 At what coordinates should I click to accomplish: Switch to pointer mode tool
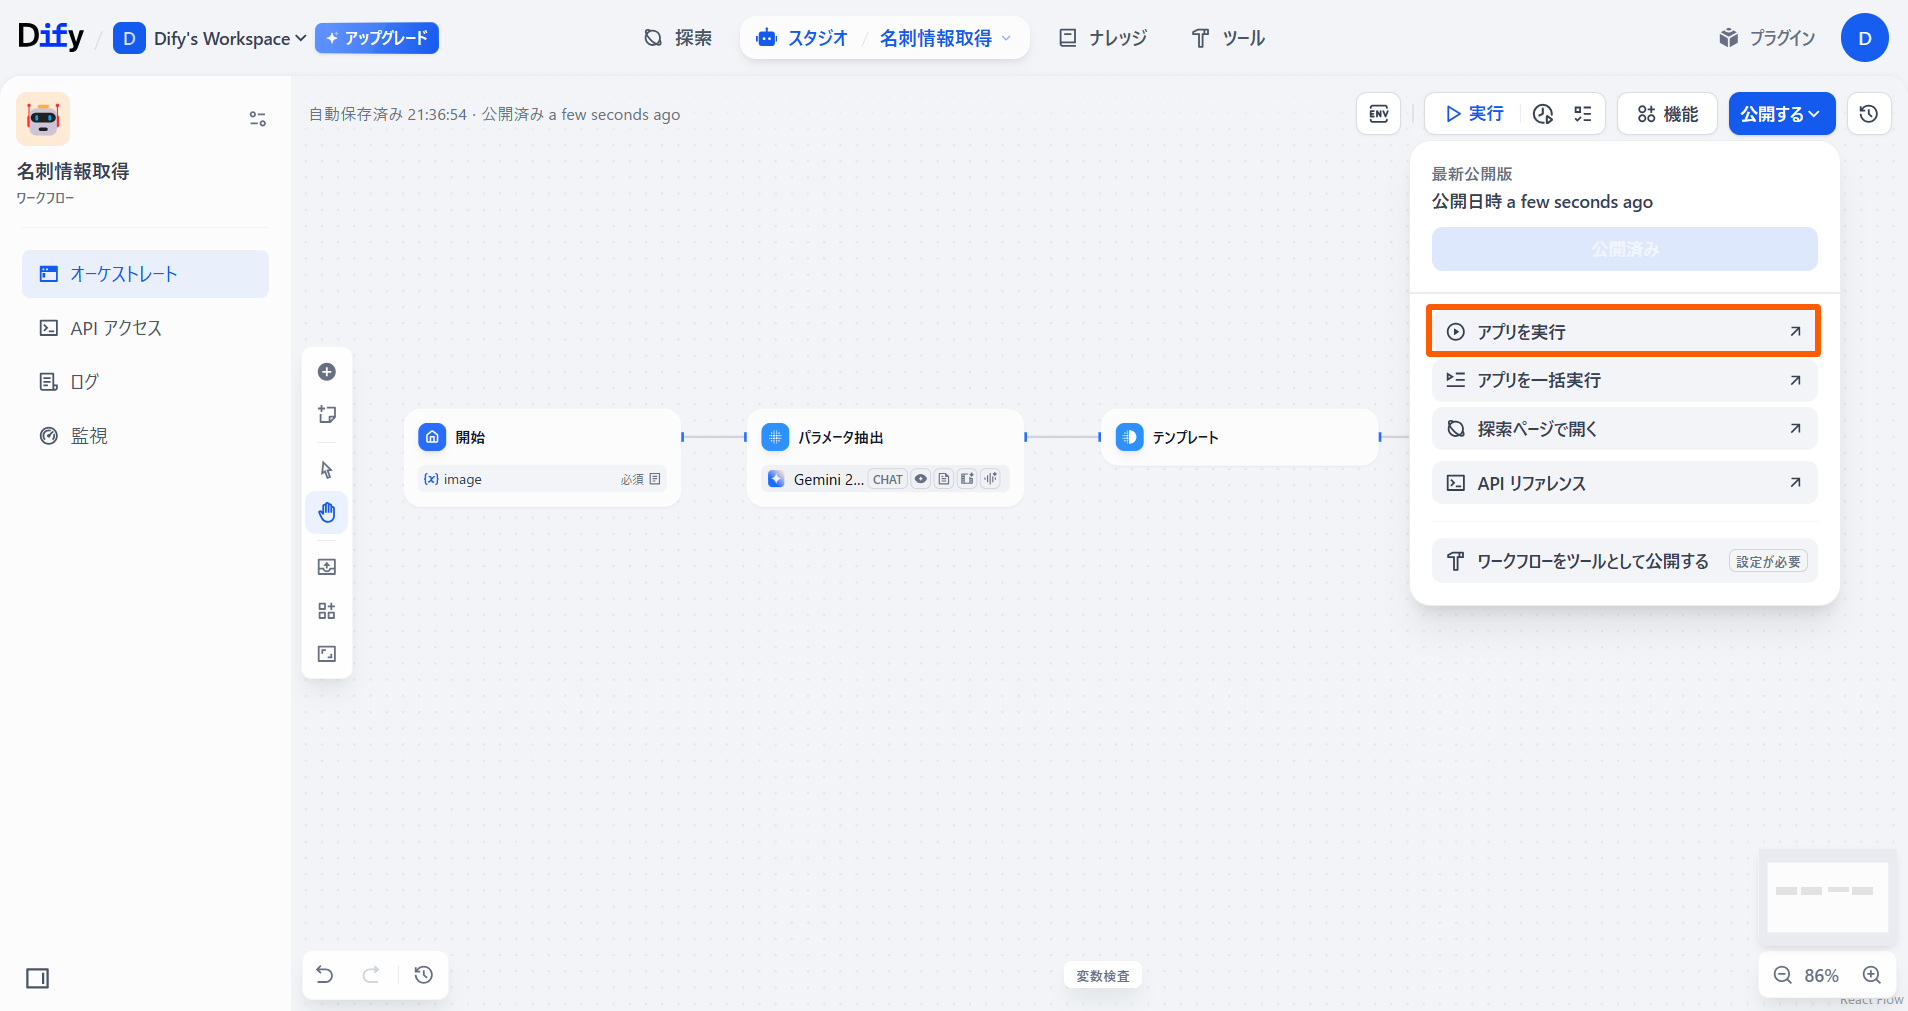326,470
